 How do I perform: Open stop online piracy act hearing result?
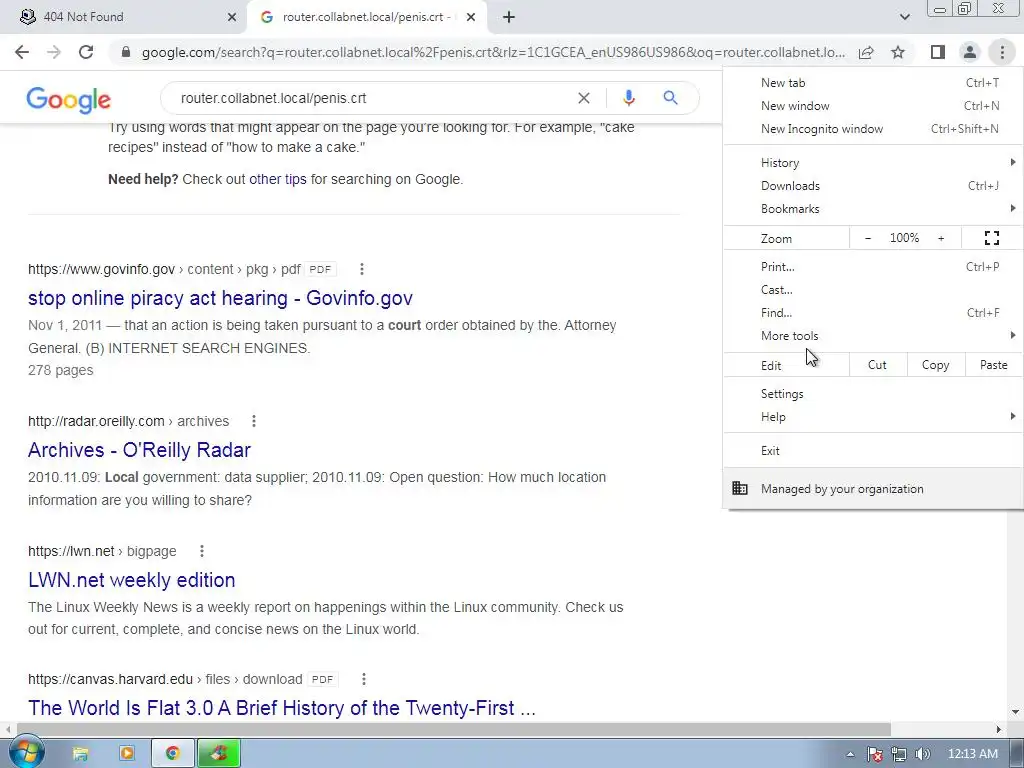pos(220,298)
